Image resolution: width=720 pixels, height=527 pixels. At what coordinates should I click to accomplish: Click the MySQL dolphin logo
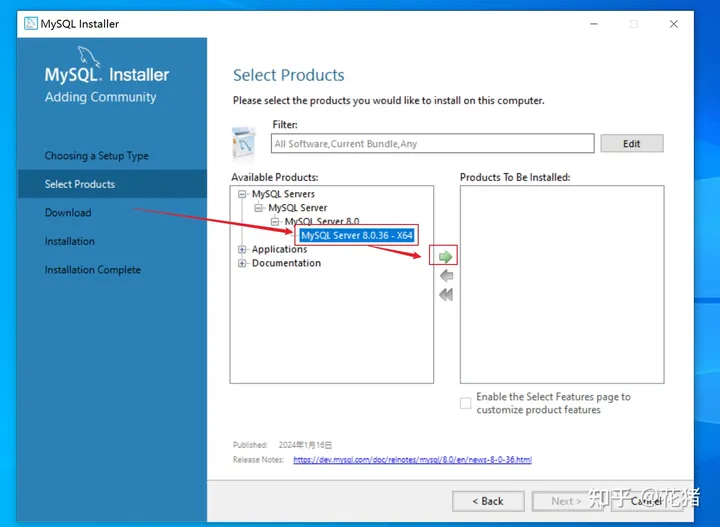pyautogui.click(x=89, y=56)
